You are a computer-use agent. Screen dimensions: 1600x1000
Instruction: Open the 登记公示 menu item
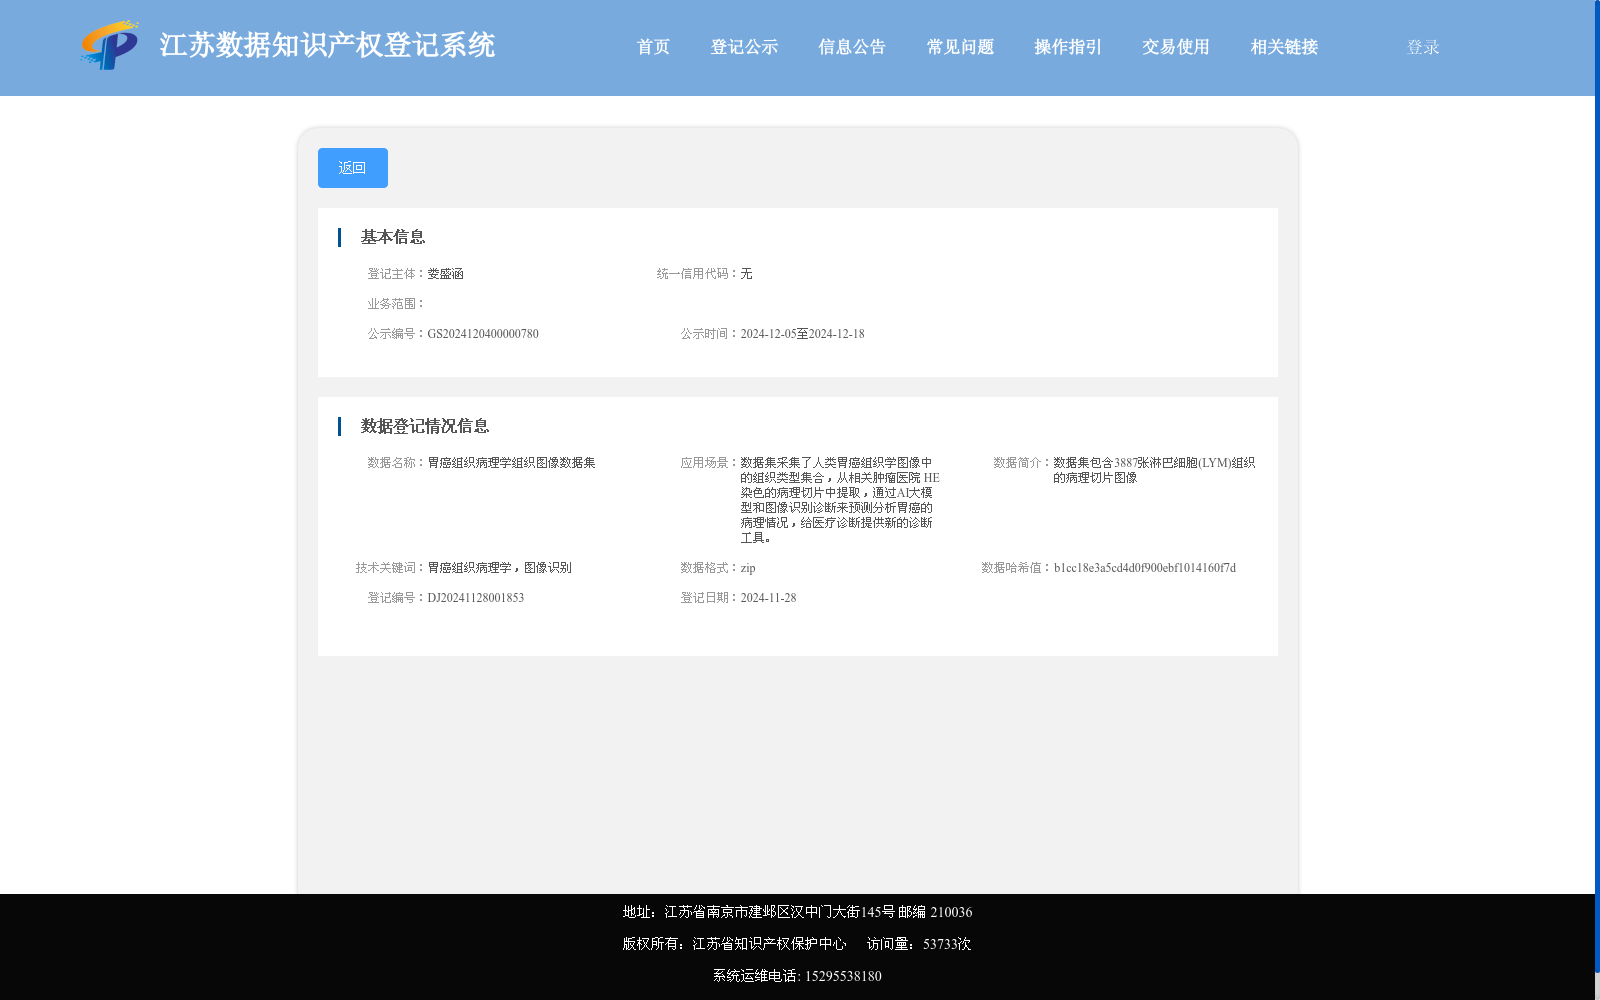tap(744, 47)
